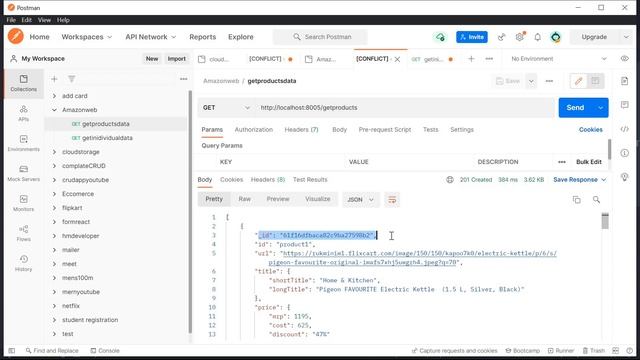The height and width of the screenshot is (360, 640).
Task: Open tab bar three-dot options
Action: tap(489, 59)
